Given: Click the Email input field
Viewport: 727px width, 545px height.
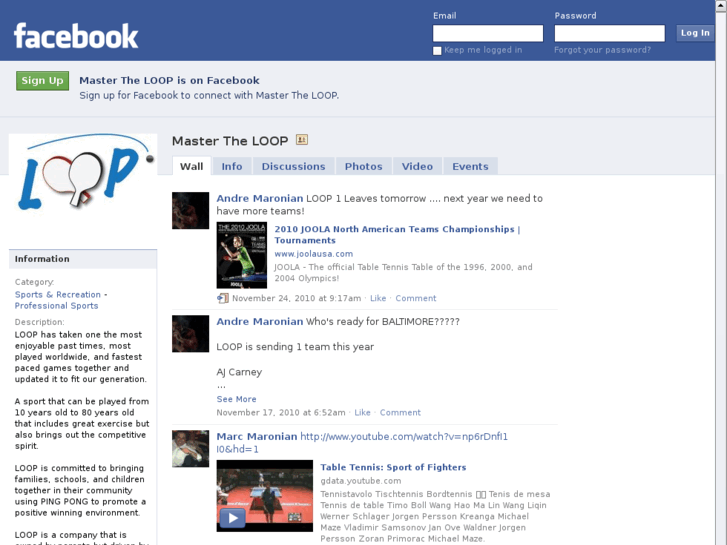Looking at the screenshot, I should pyautogui.click(x=488, y=33).
